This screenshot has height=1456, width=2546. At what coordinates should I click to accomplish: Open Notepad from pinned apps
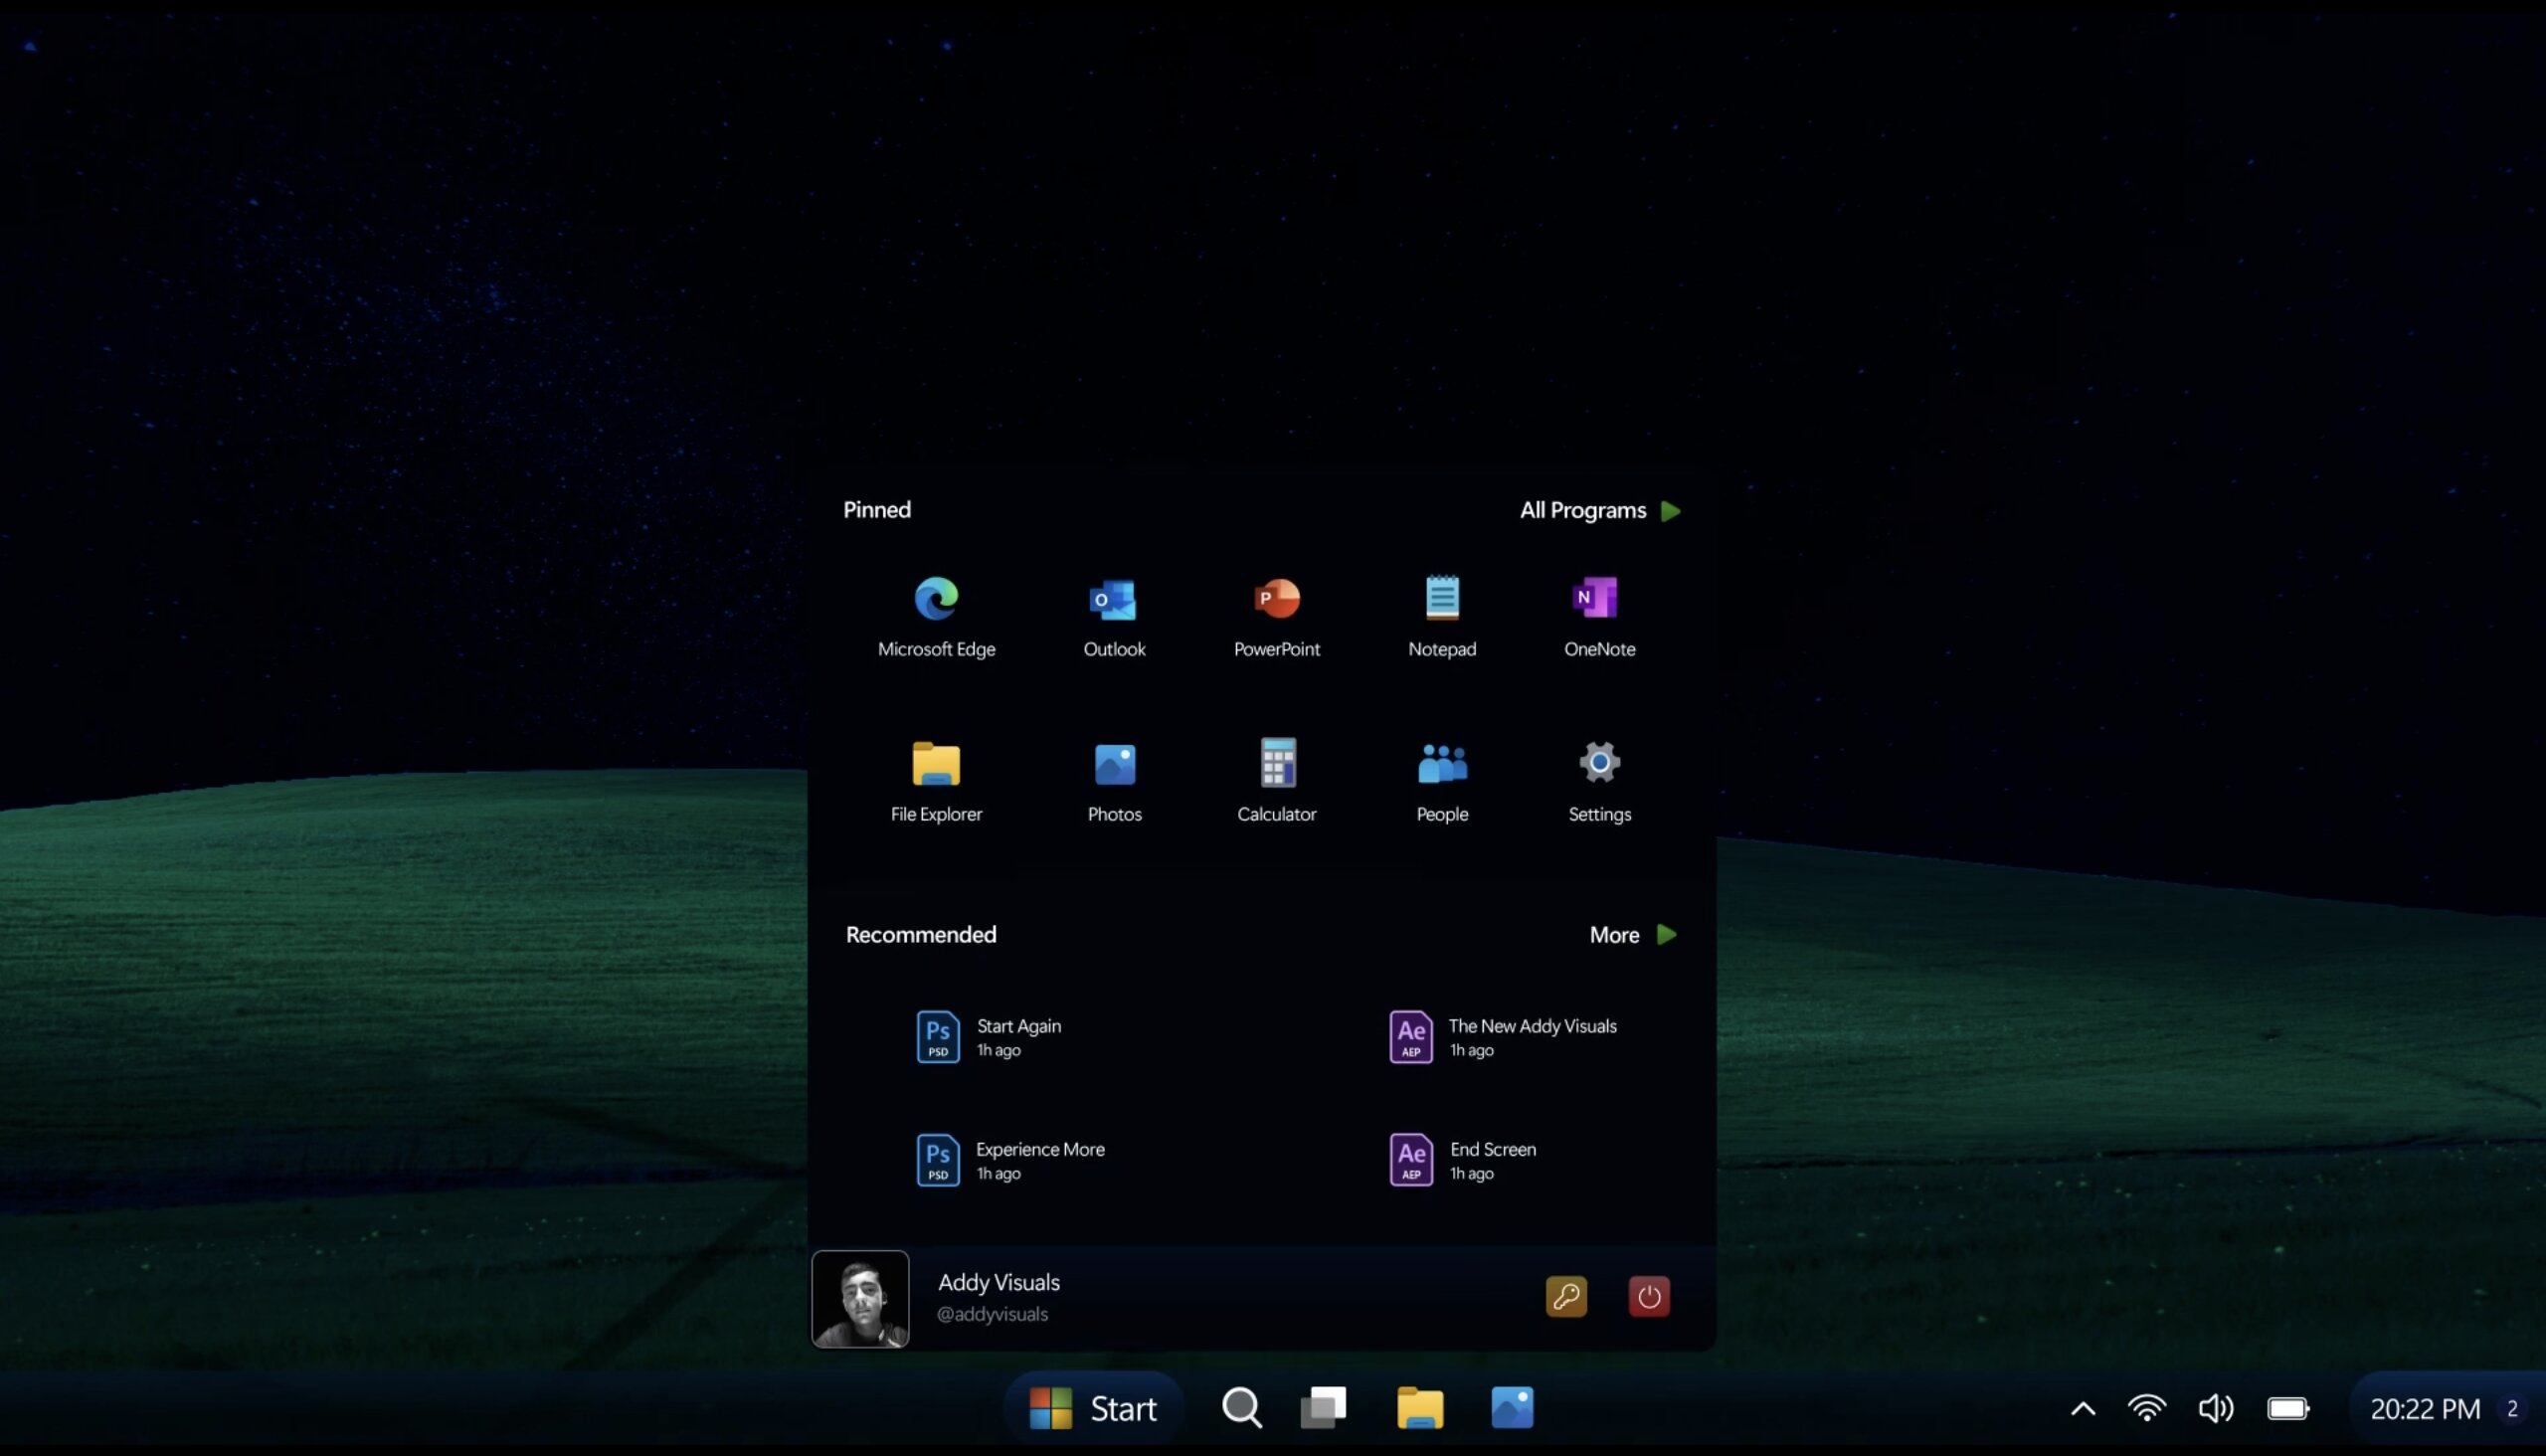pos(1441,617)
